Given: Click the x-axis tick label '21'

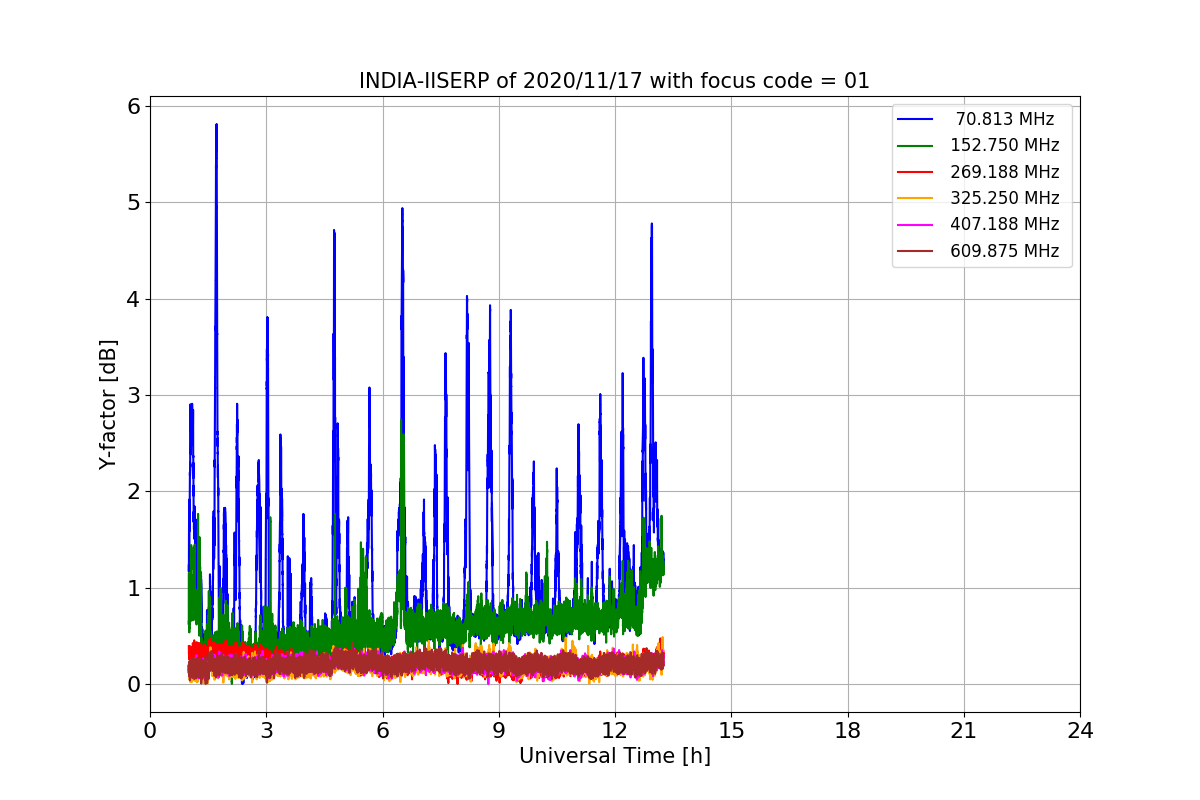Looking at the screenshot, I should pyautogui.click(x=964, y=730).
